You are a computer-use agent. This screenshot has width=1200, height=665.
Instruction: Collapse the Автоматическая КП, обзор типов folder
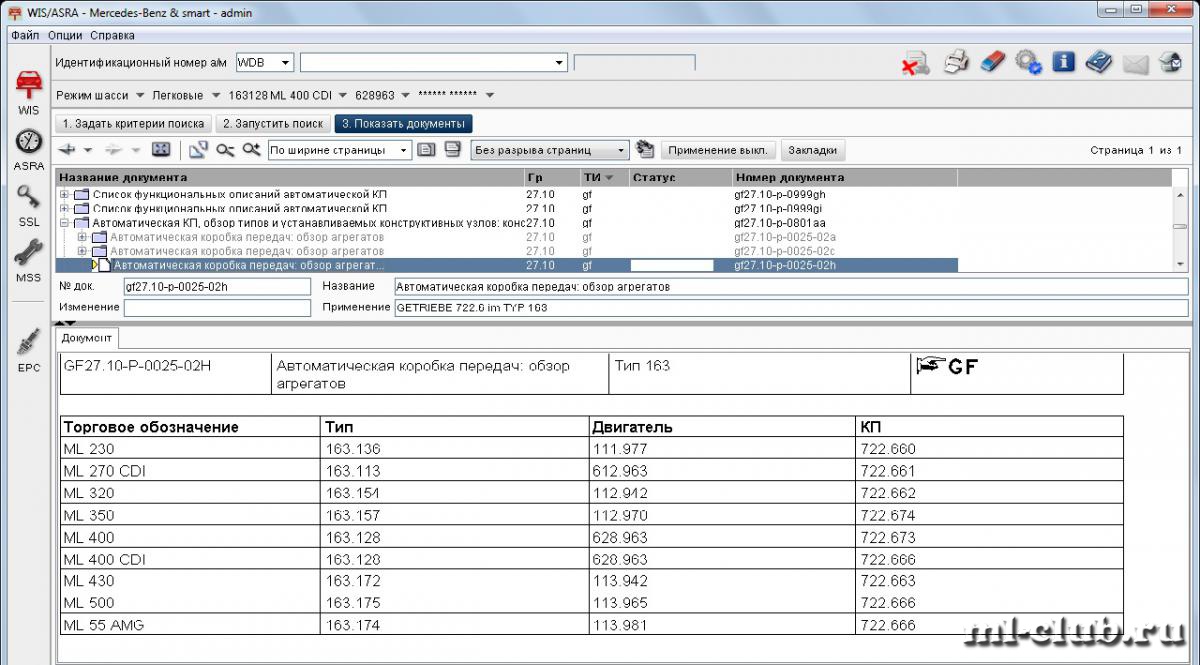click(x=65, y=223)
